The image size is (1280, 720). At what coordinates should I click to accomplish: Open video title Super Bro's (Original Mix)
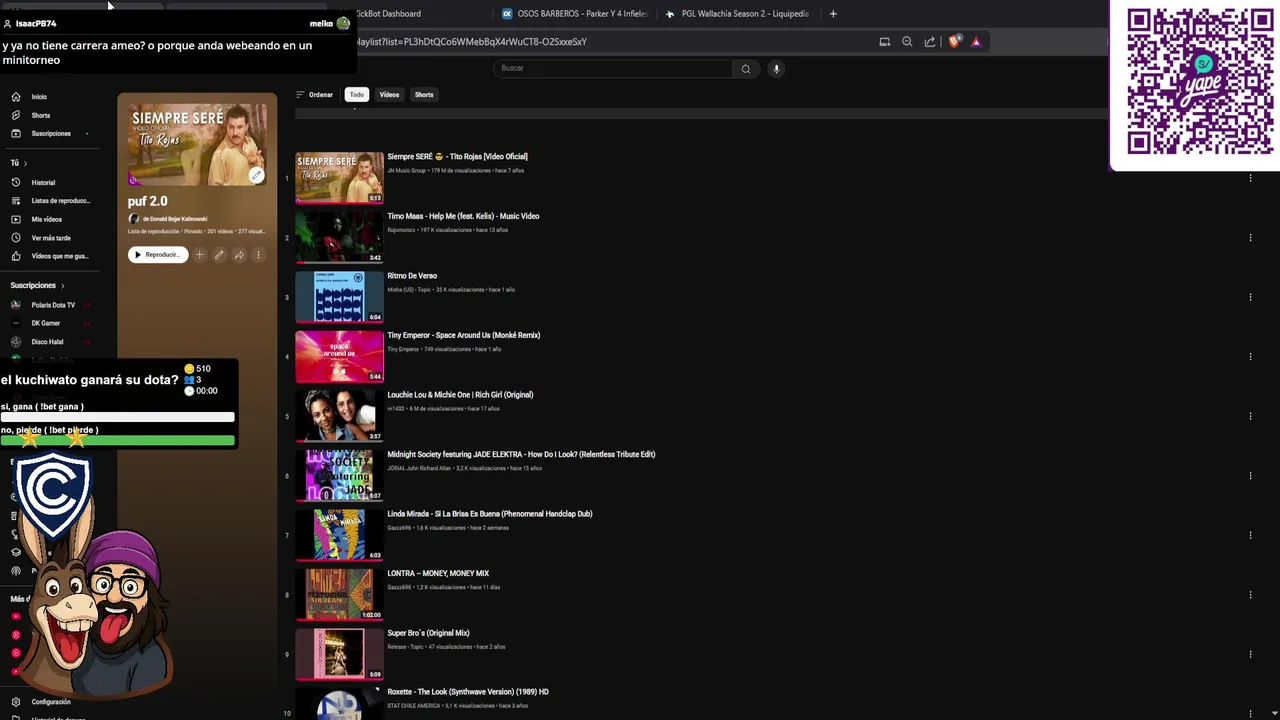428,633
